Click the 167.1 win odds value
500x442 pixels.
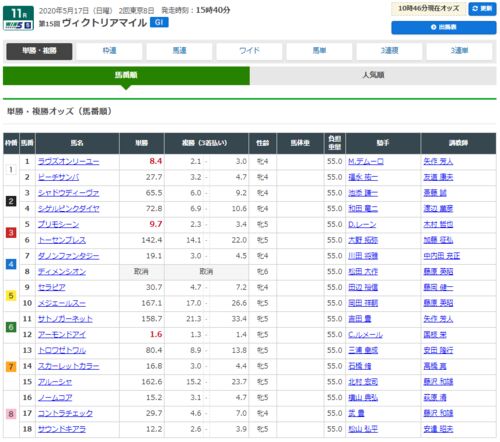[152, 303]
